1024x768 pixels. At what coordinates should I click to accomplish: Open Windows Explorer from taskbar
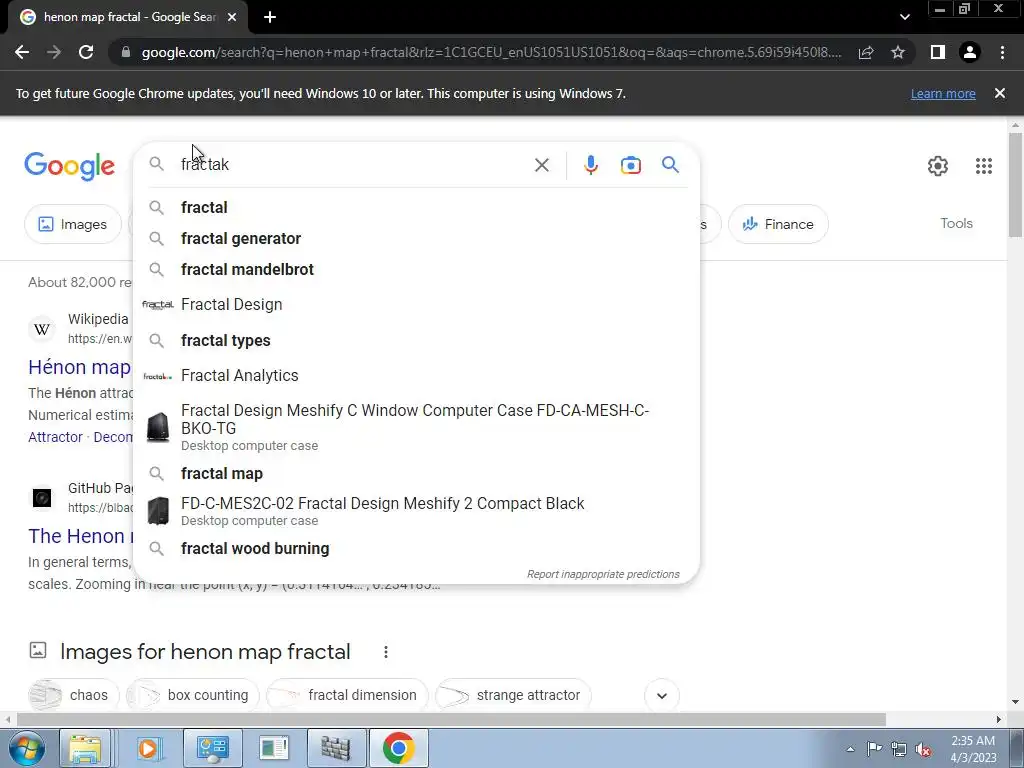coord(85,748)
